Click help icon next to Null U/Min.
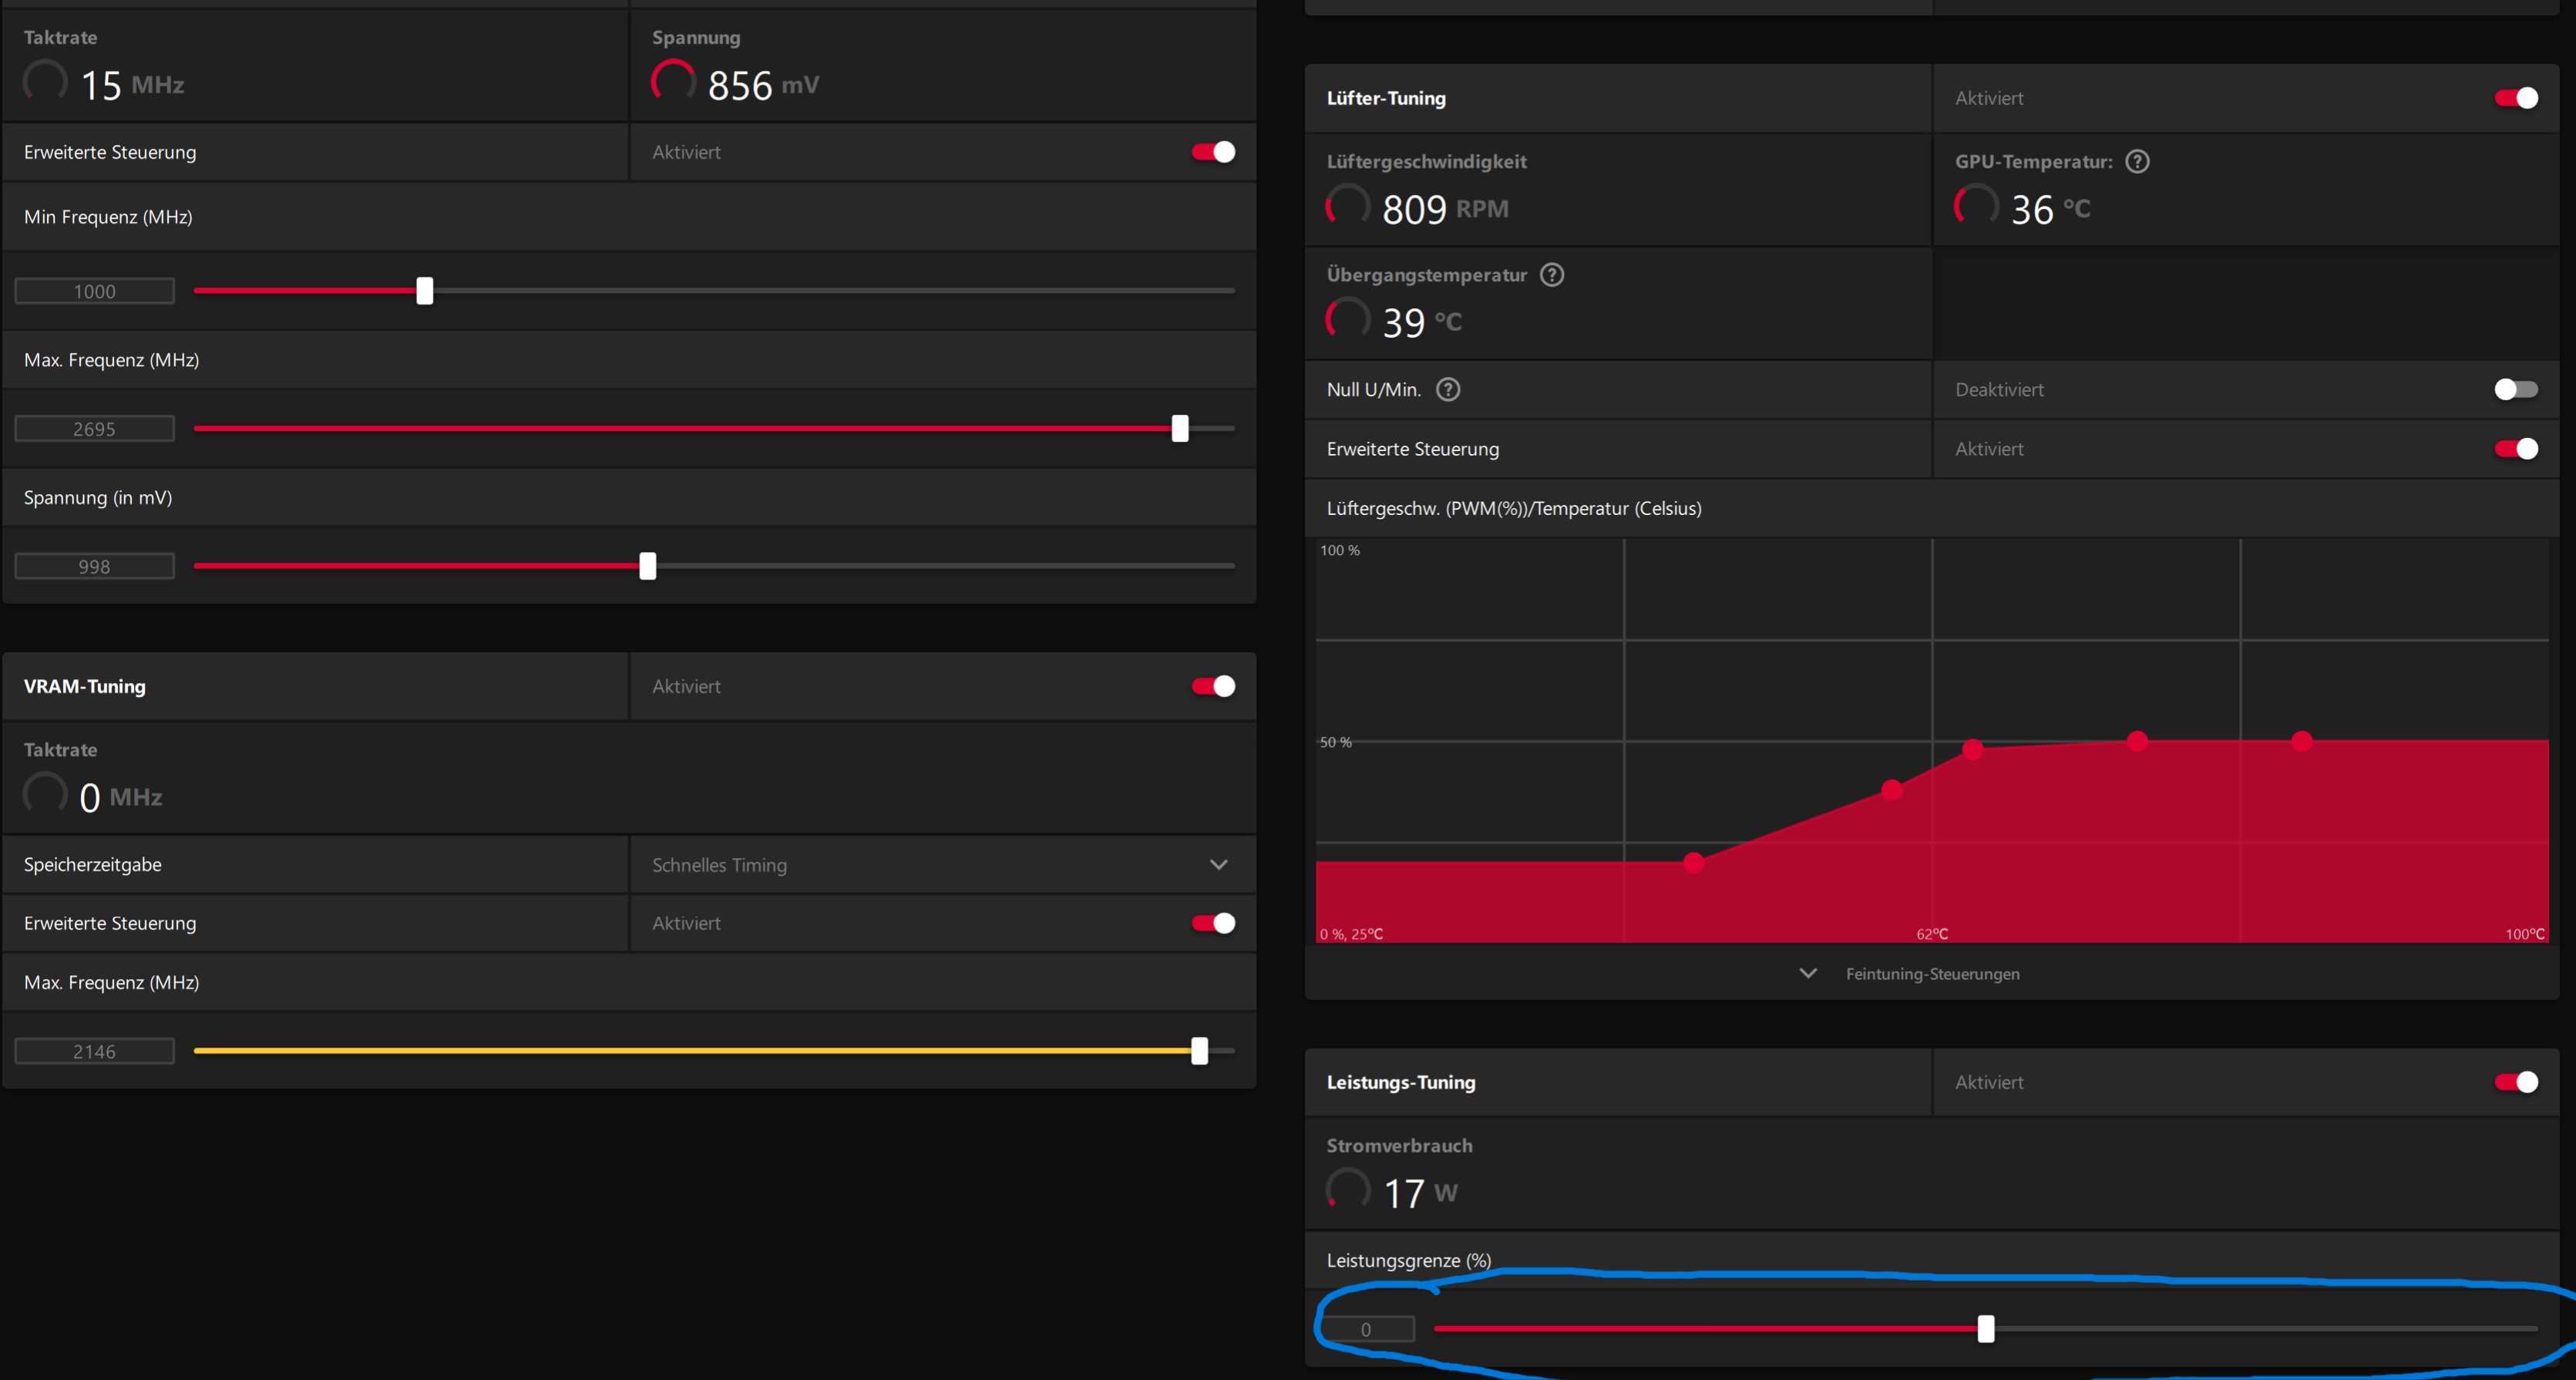The height and width of the screenshot is (1380, 2576). [1447, 389]
